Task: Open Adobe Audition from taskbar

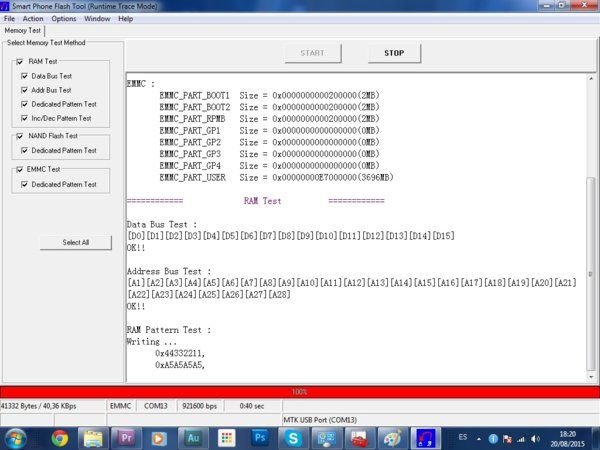Action: click(193, 438)
